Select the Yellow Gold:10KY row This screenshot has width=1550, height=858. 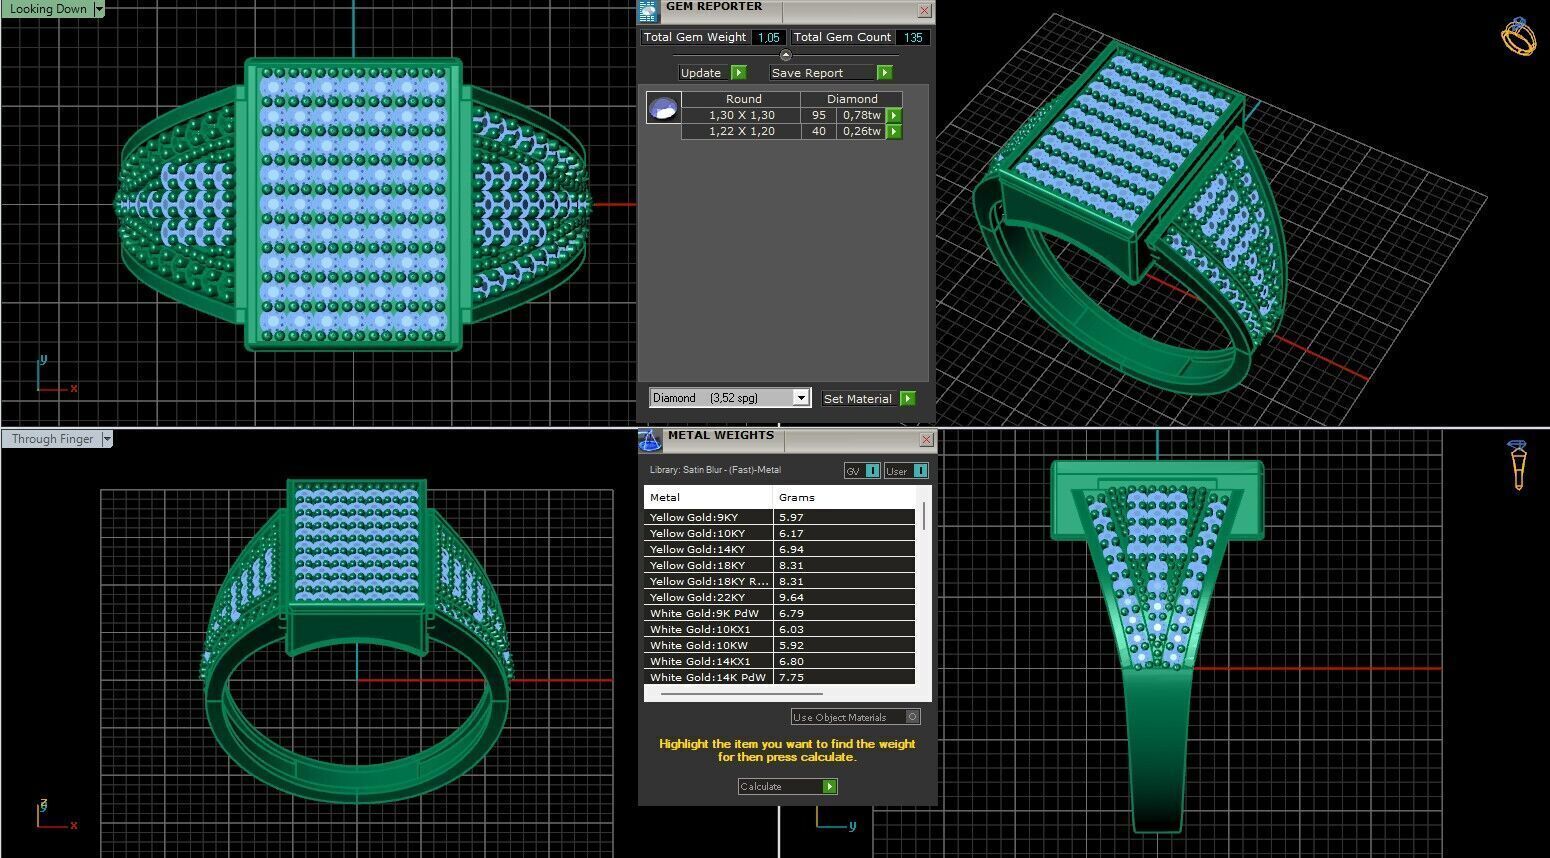[779, 533]
